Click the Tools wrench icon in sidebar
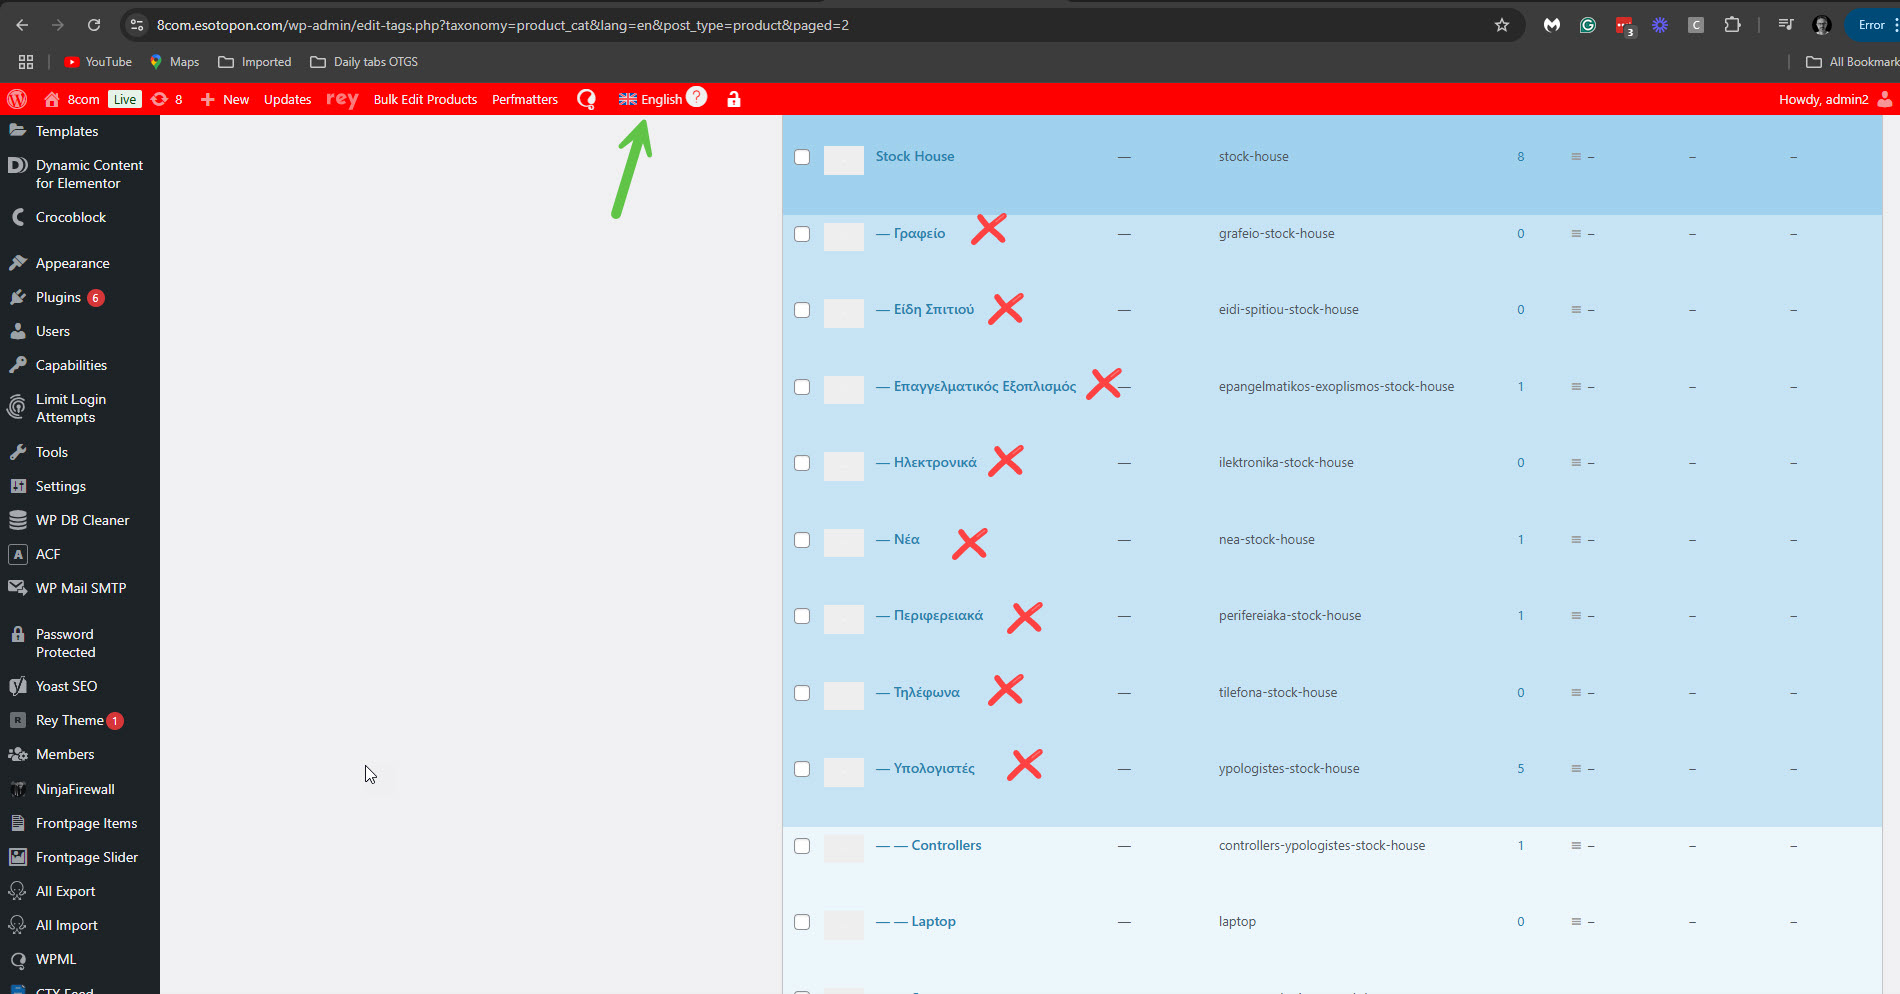Screen dimensions: 1900x994 [x=18, y=452]
